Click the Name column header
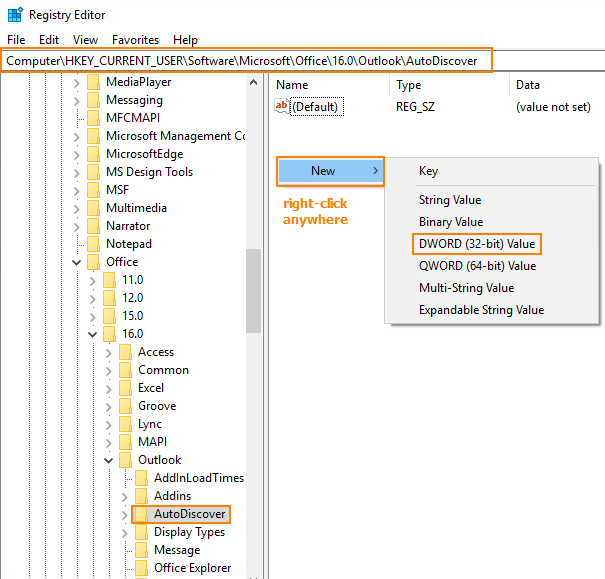Image resolution: width=605 pixels, height=579 pixels. point(292,85)
